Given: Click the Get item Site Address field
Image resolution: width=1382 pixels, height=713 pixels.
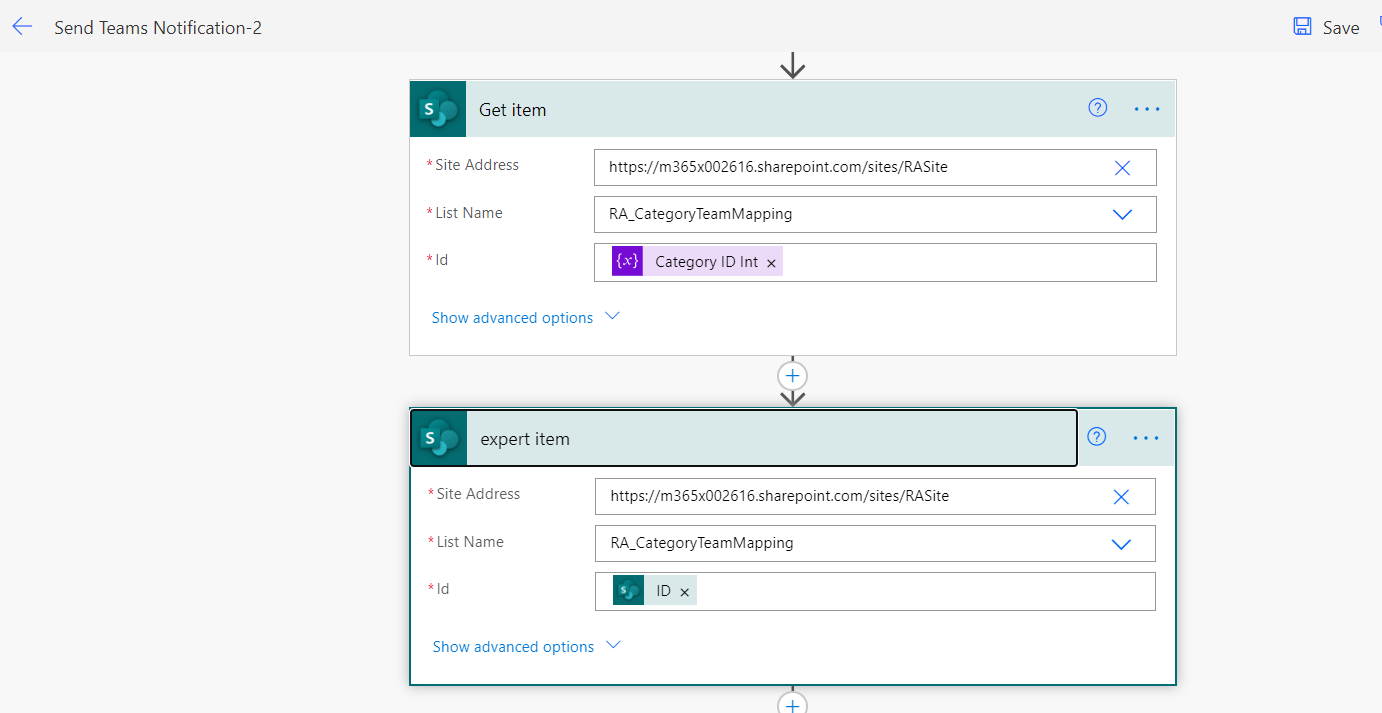Looking at the screenshot, I should [875, 167].
